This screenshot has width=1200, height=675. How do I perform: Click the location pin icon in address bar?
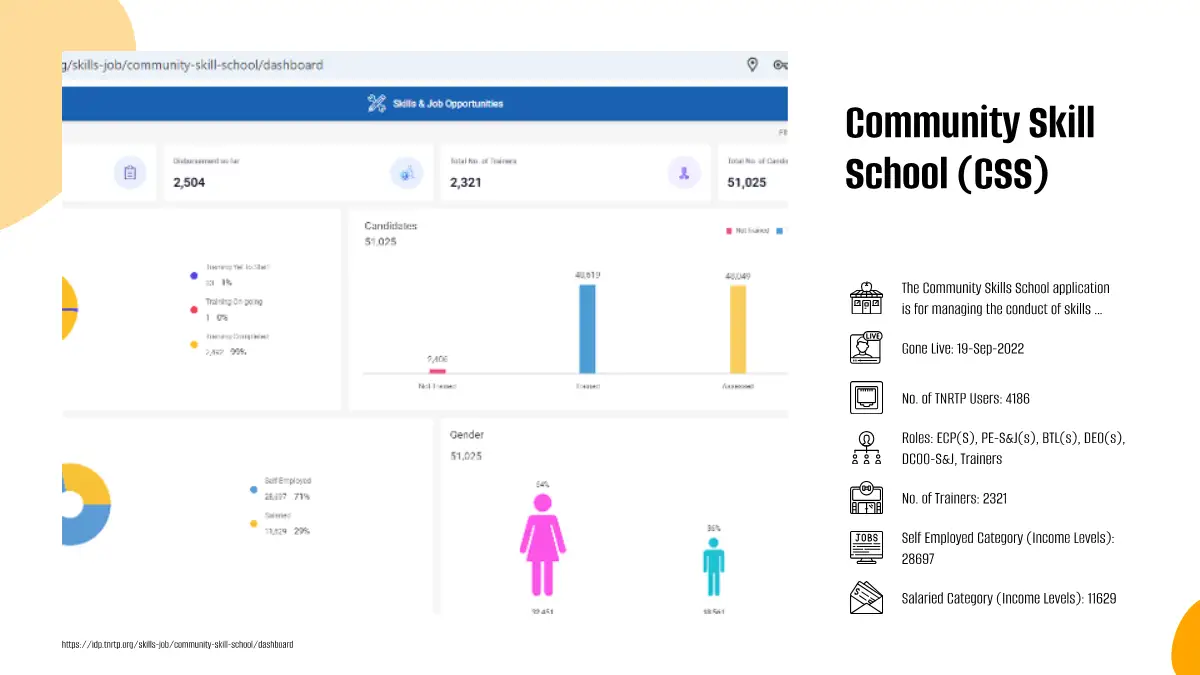(752, 65)
